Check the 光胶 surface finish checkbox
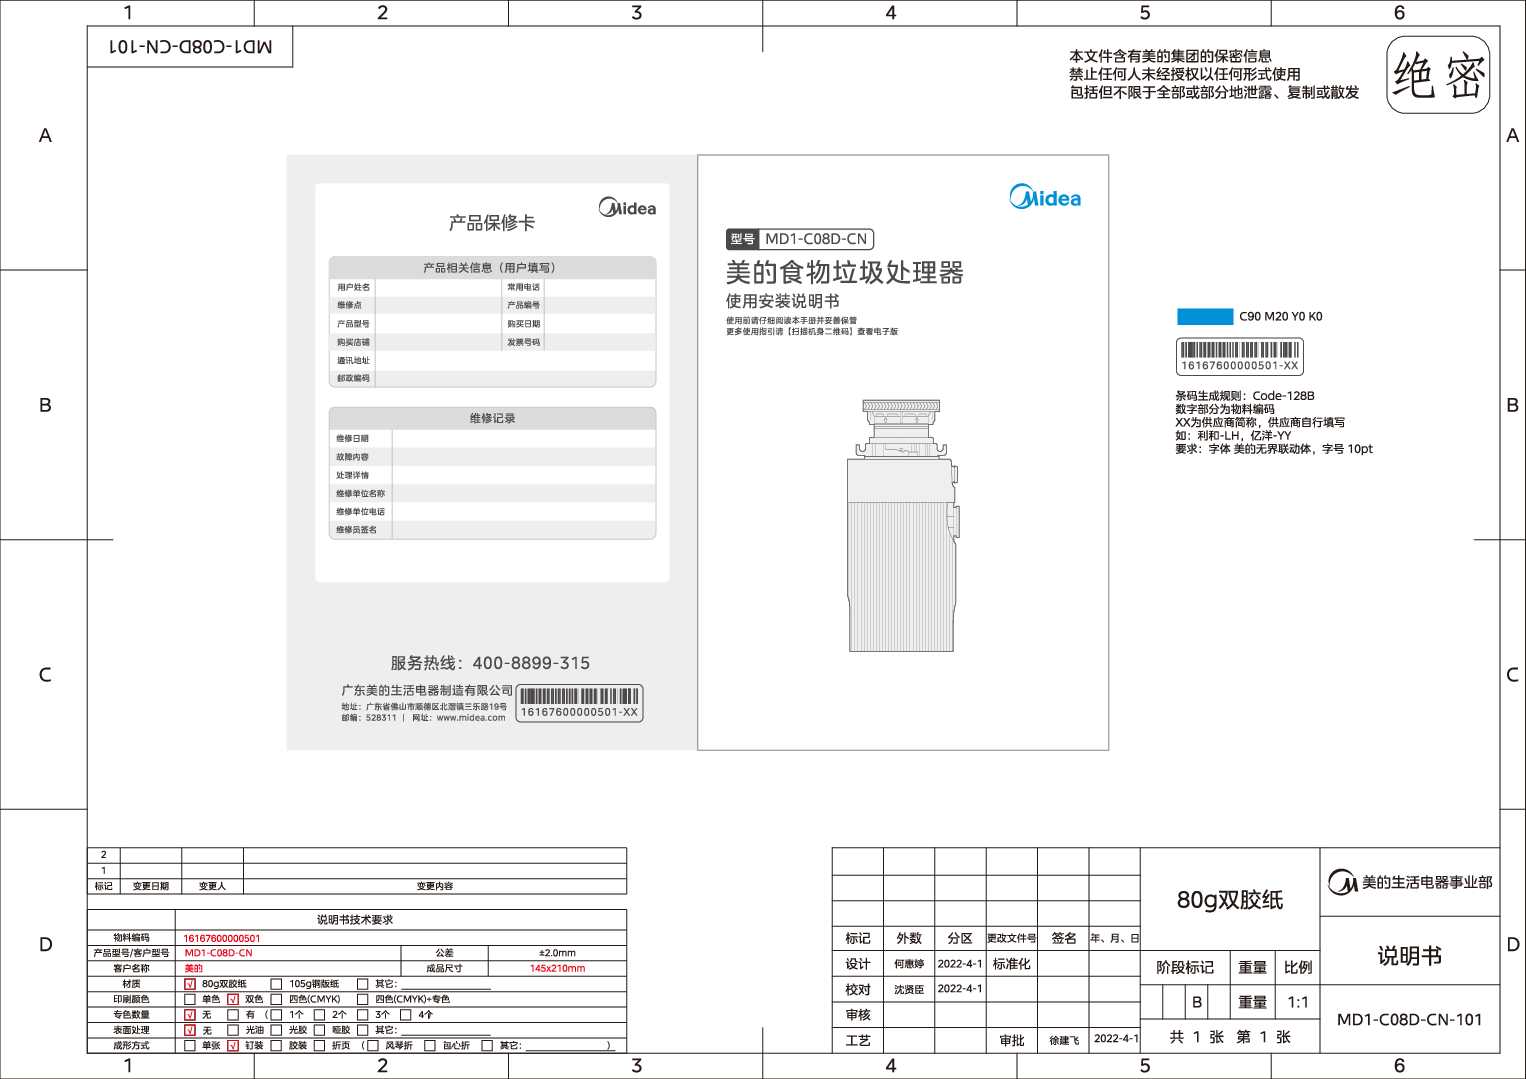 [x=276, y=1030]
